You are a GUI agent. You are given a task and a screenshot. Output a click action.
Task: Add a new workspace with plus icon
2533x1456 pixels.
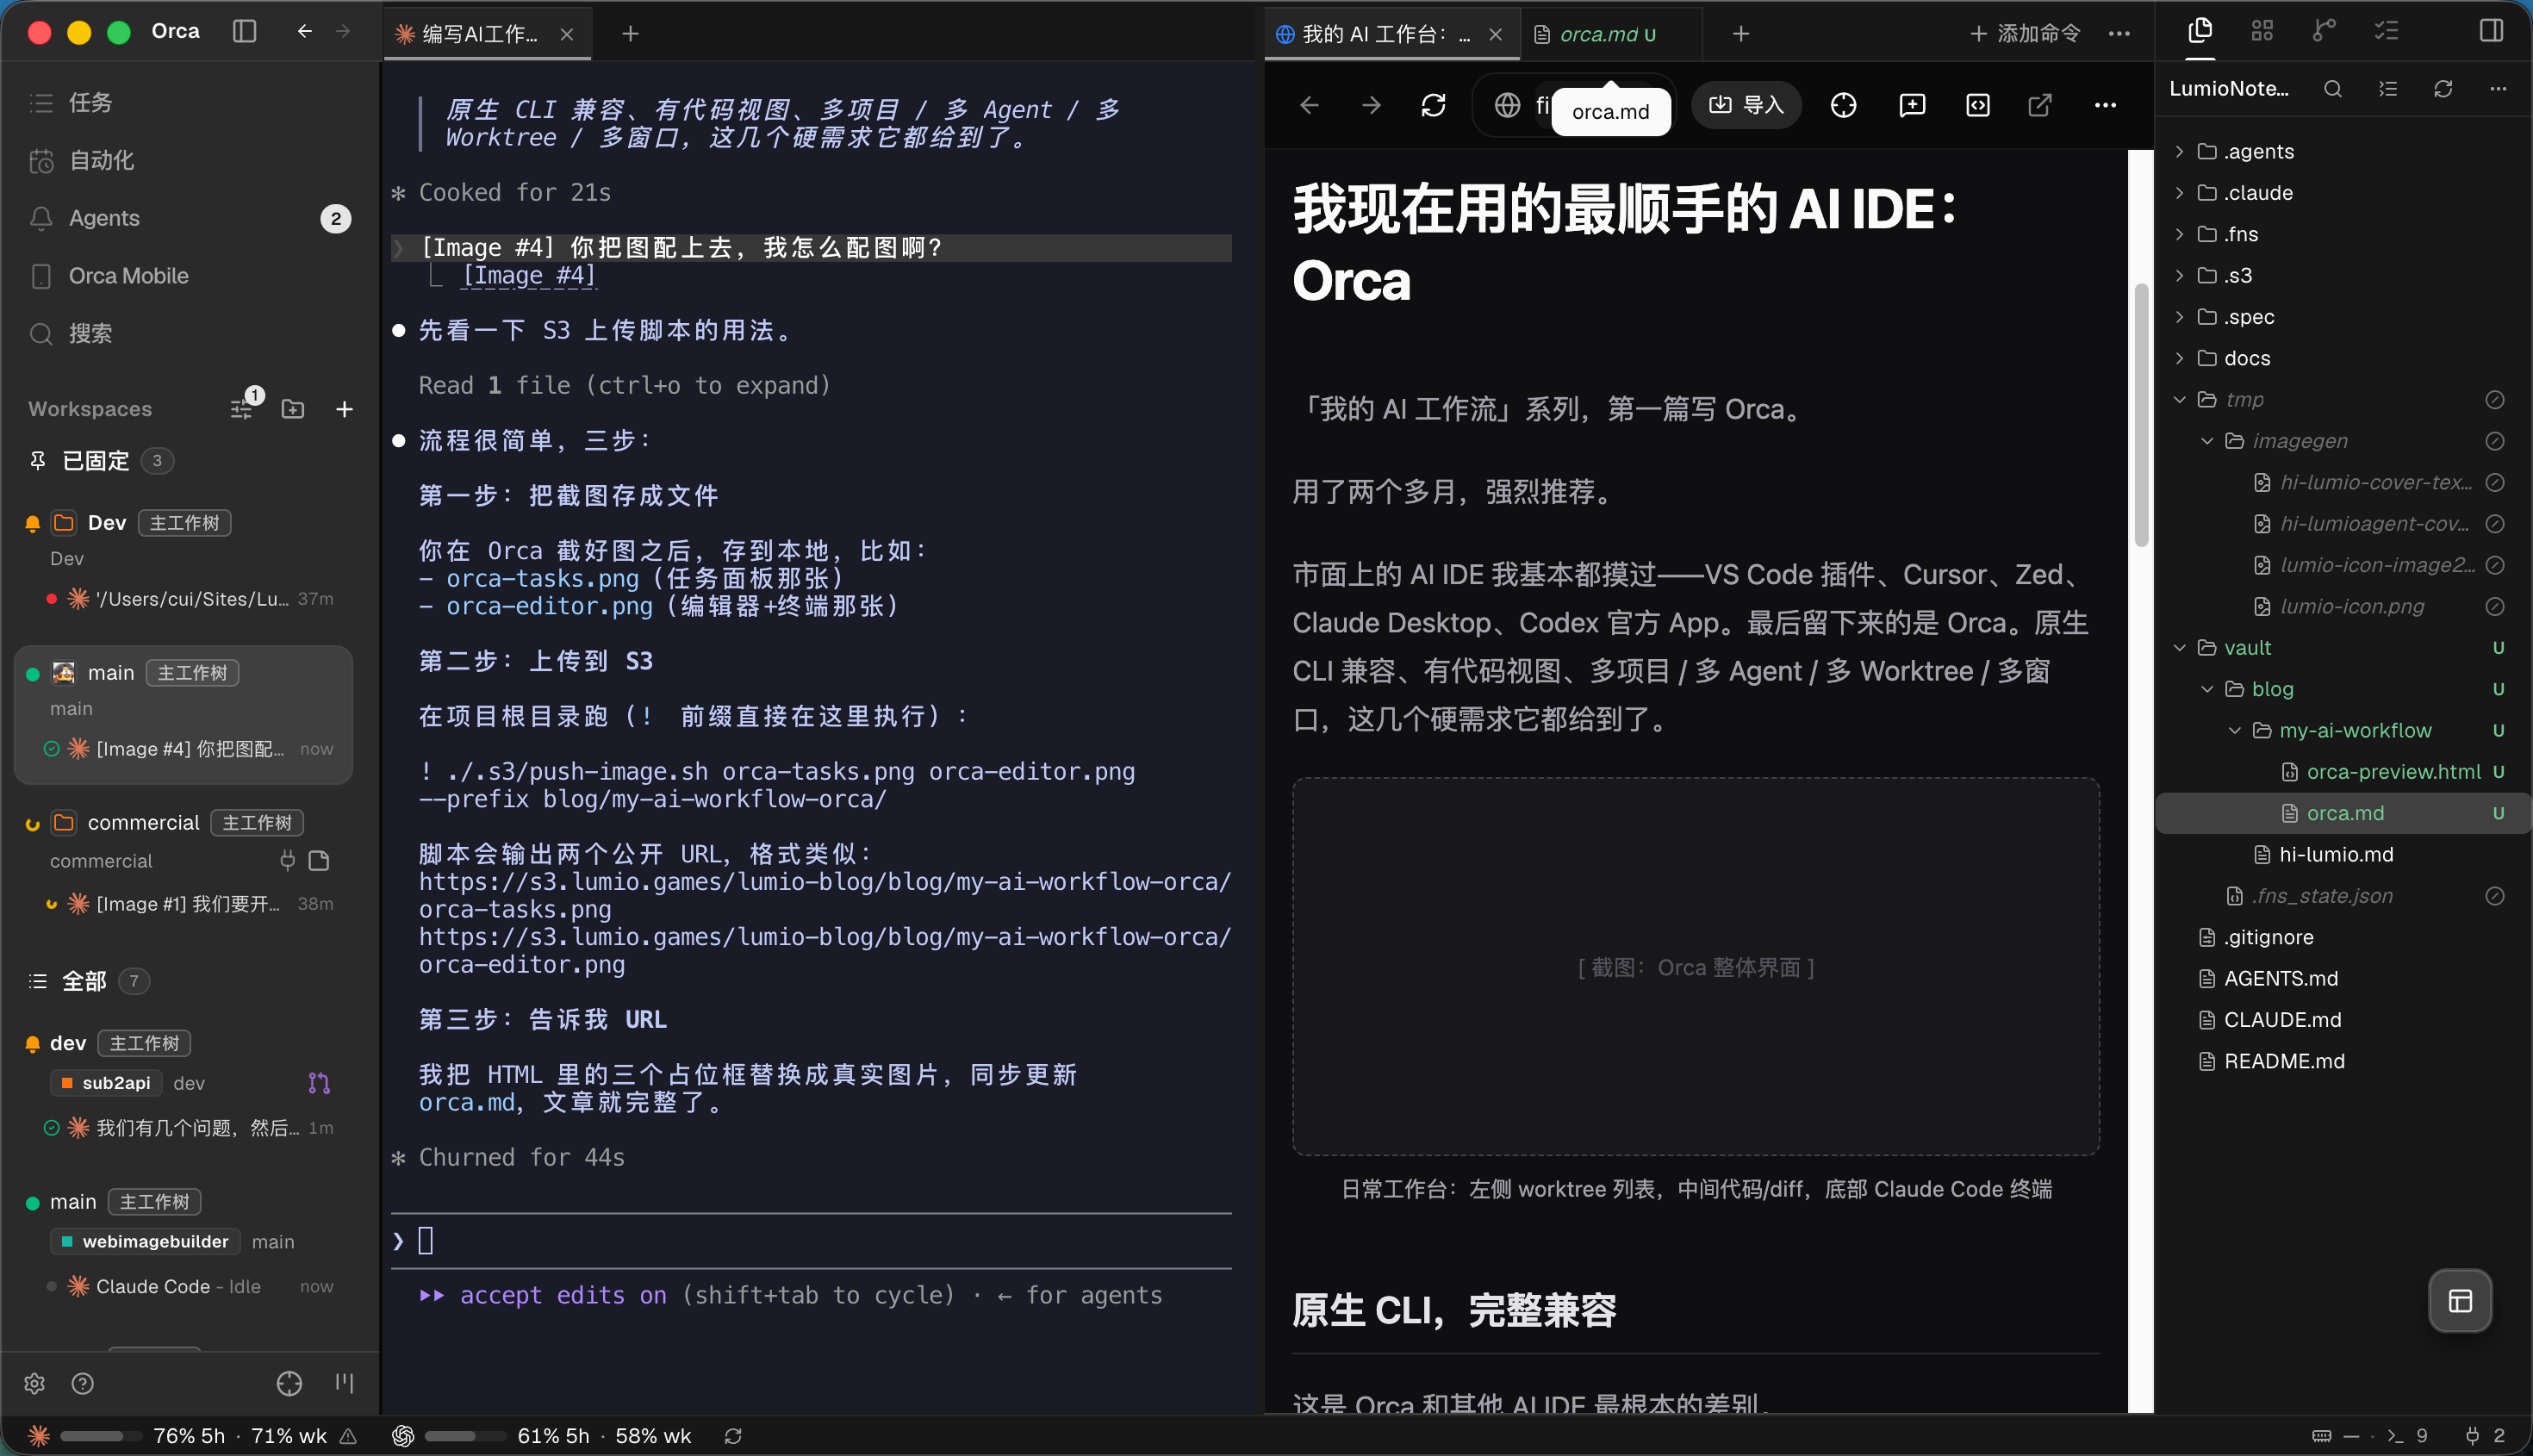(x=344, y=409)
